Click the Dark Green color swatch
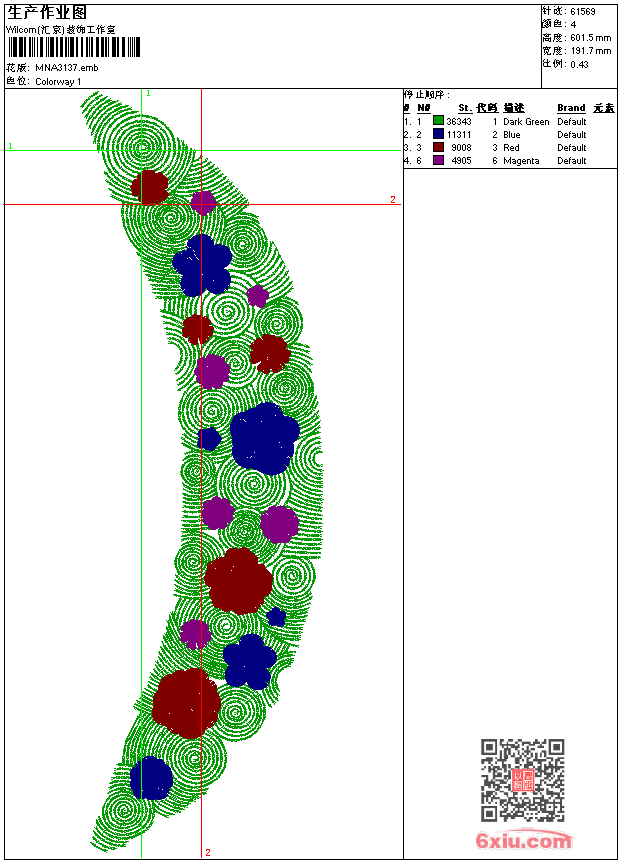 point(438,121)
